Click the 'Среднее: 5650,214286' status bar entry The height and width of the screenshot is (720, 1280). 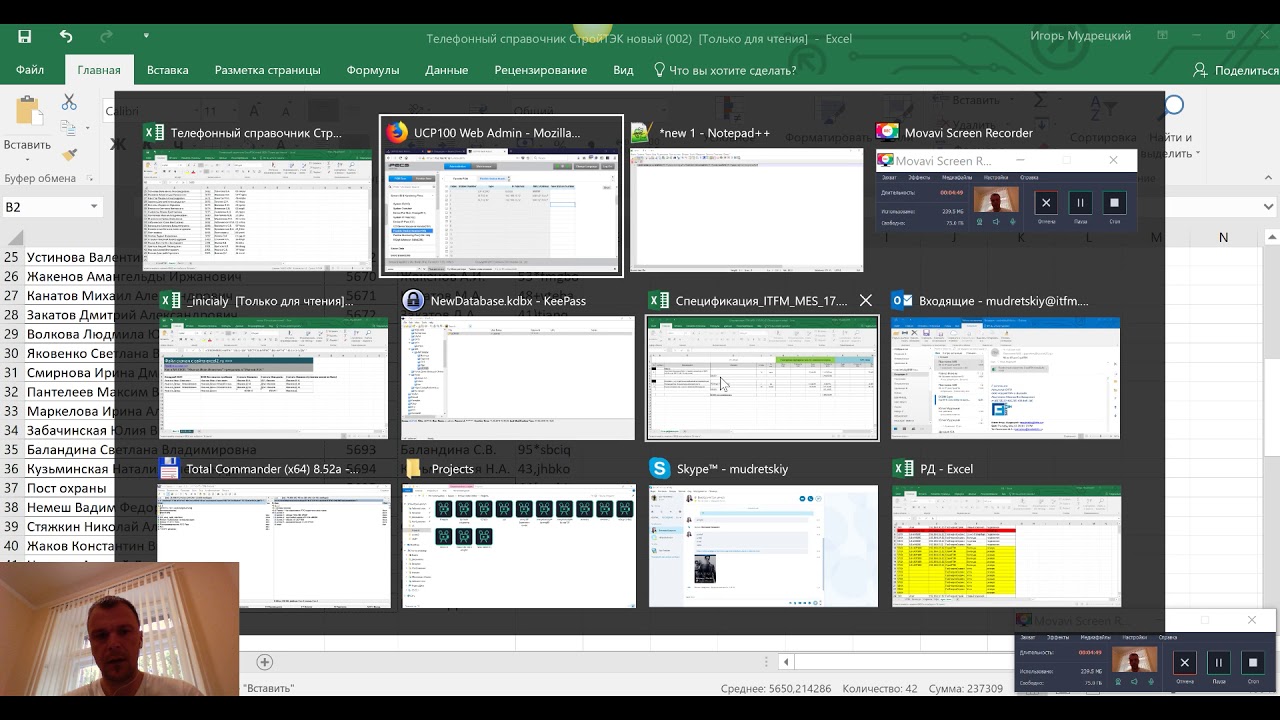click(776, 689)
